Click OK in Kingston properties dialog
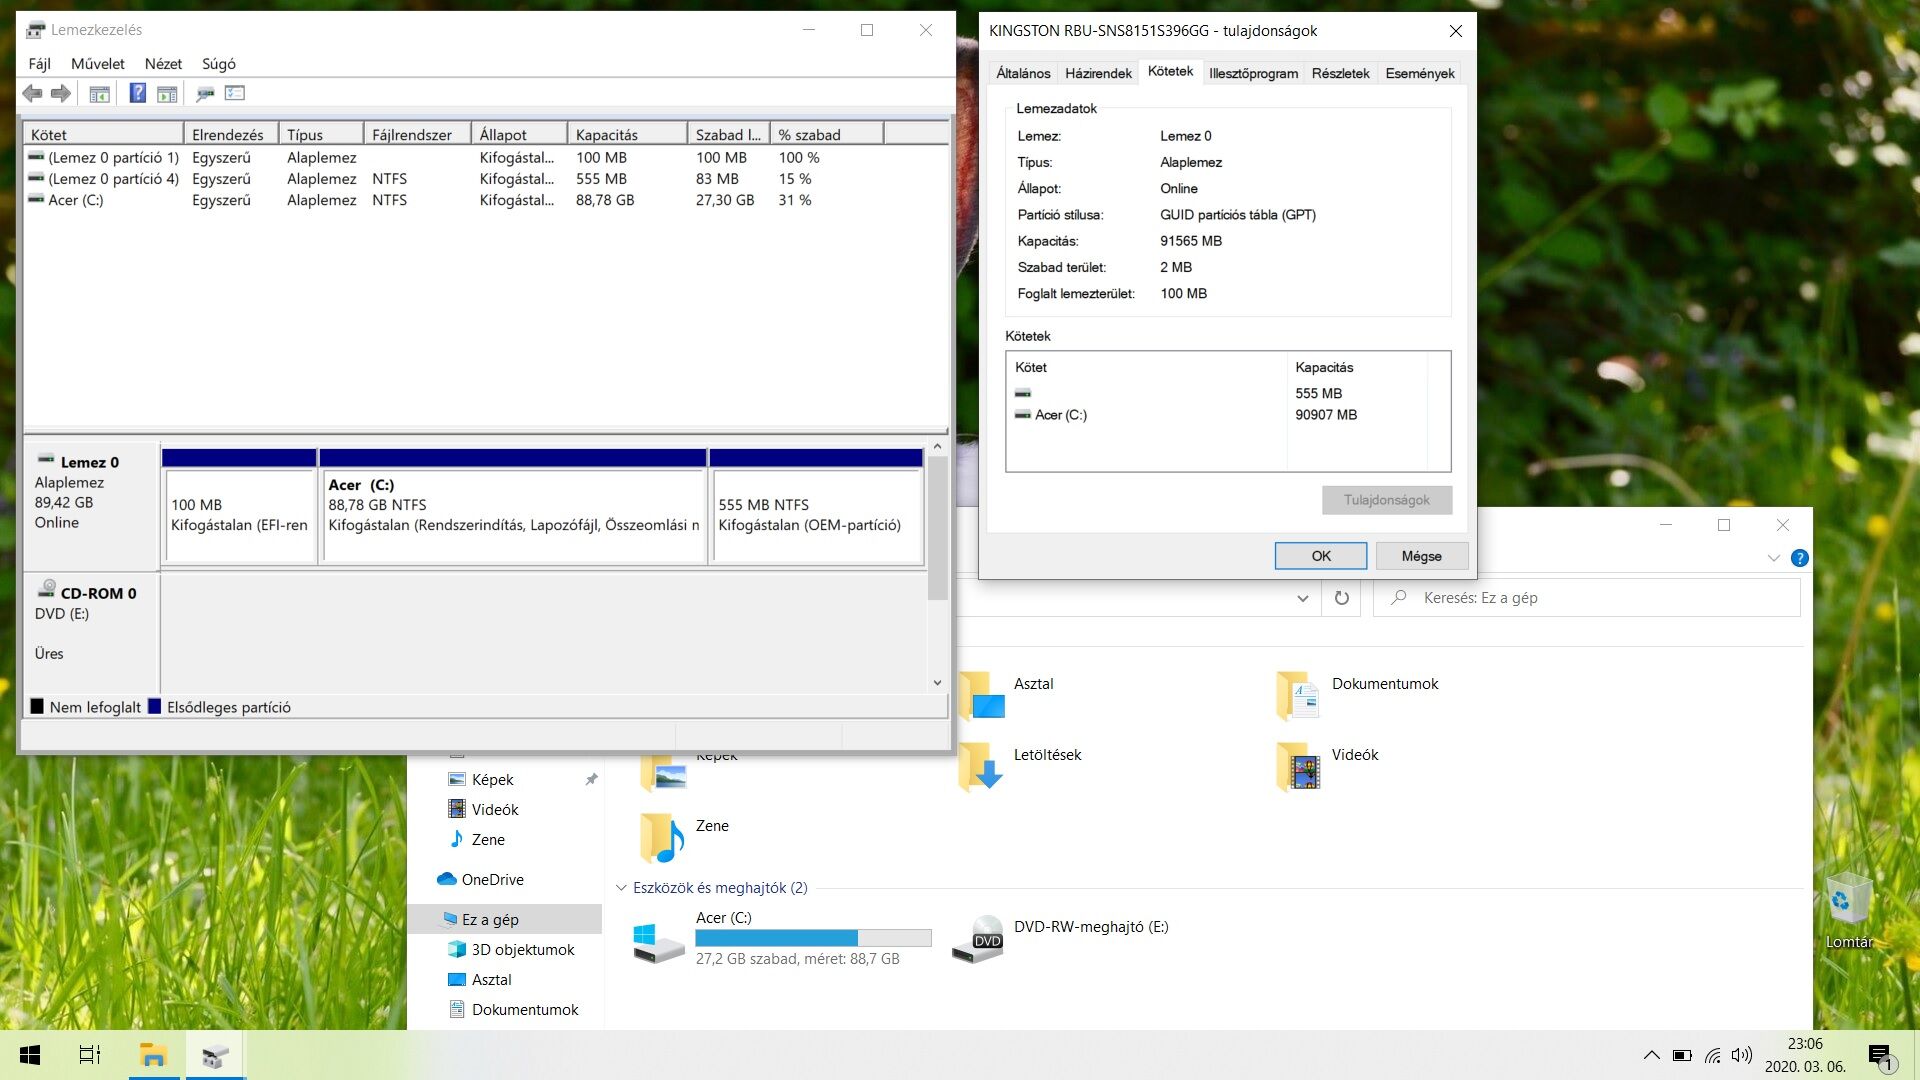The image size is (1920, 1080). 1320,556
